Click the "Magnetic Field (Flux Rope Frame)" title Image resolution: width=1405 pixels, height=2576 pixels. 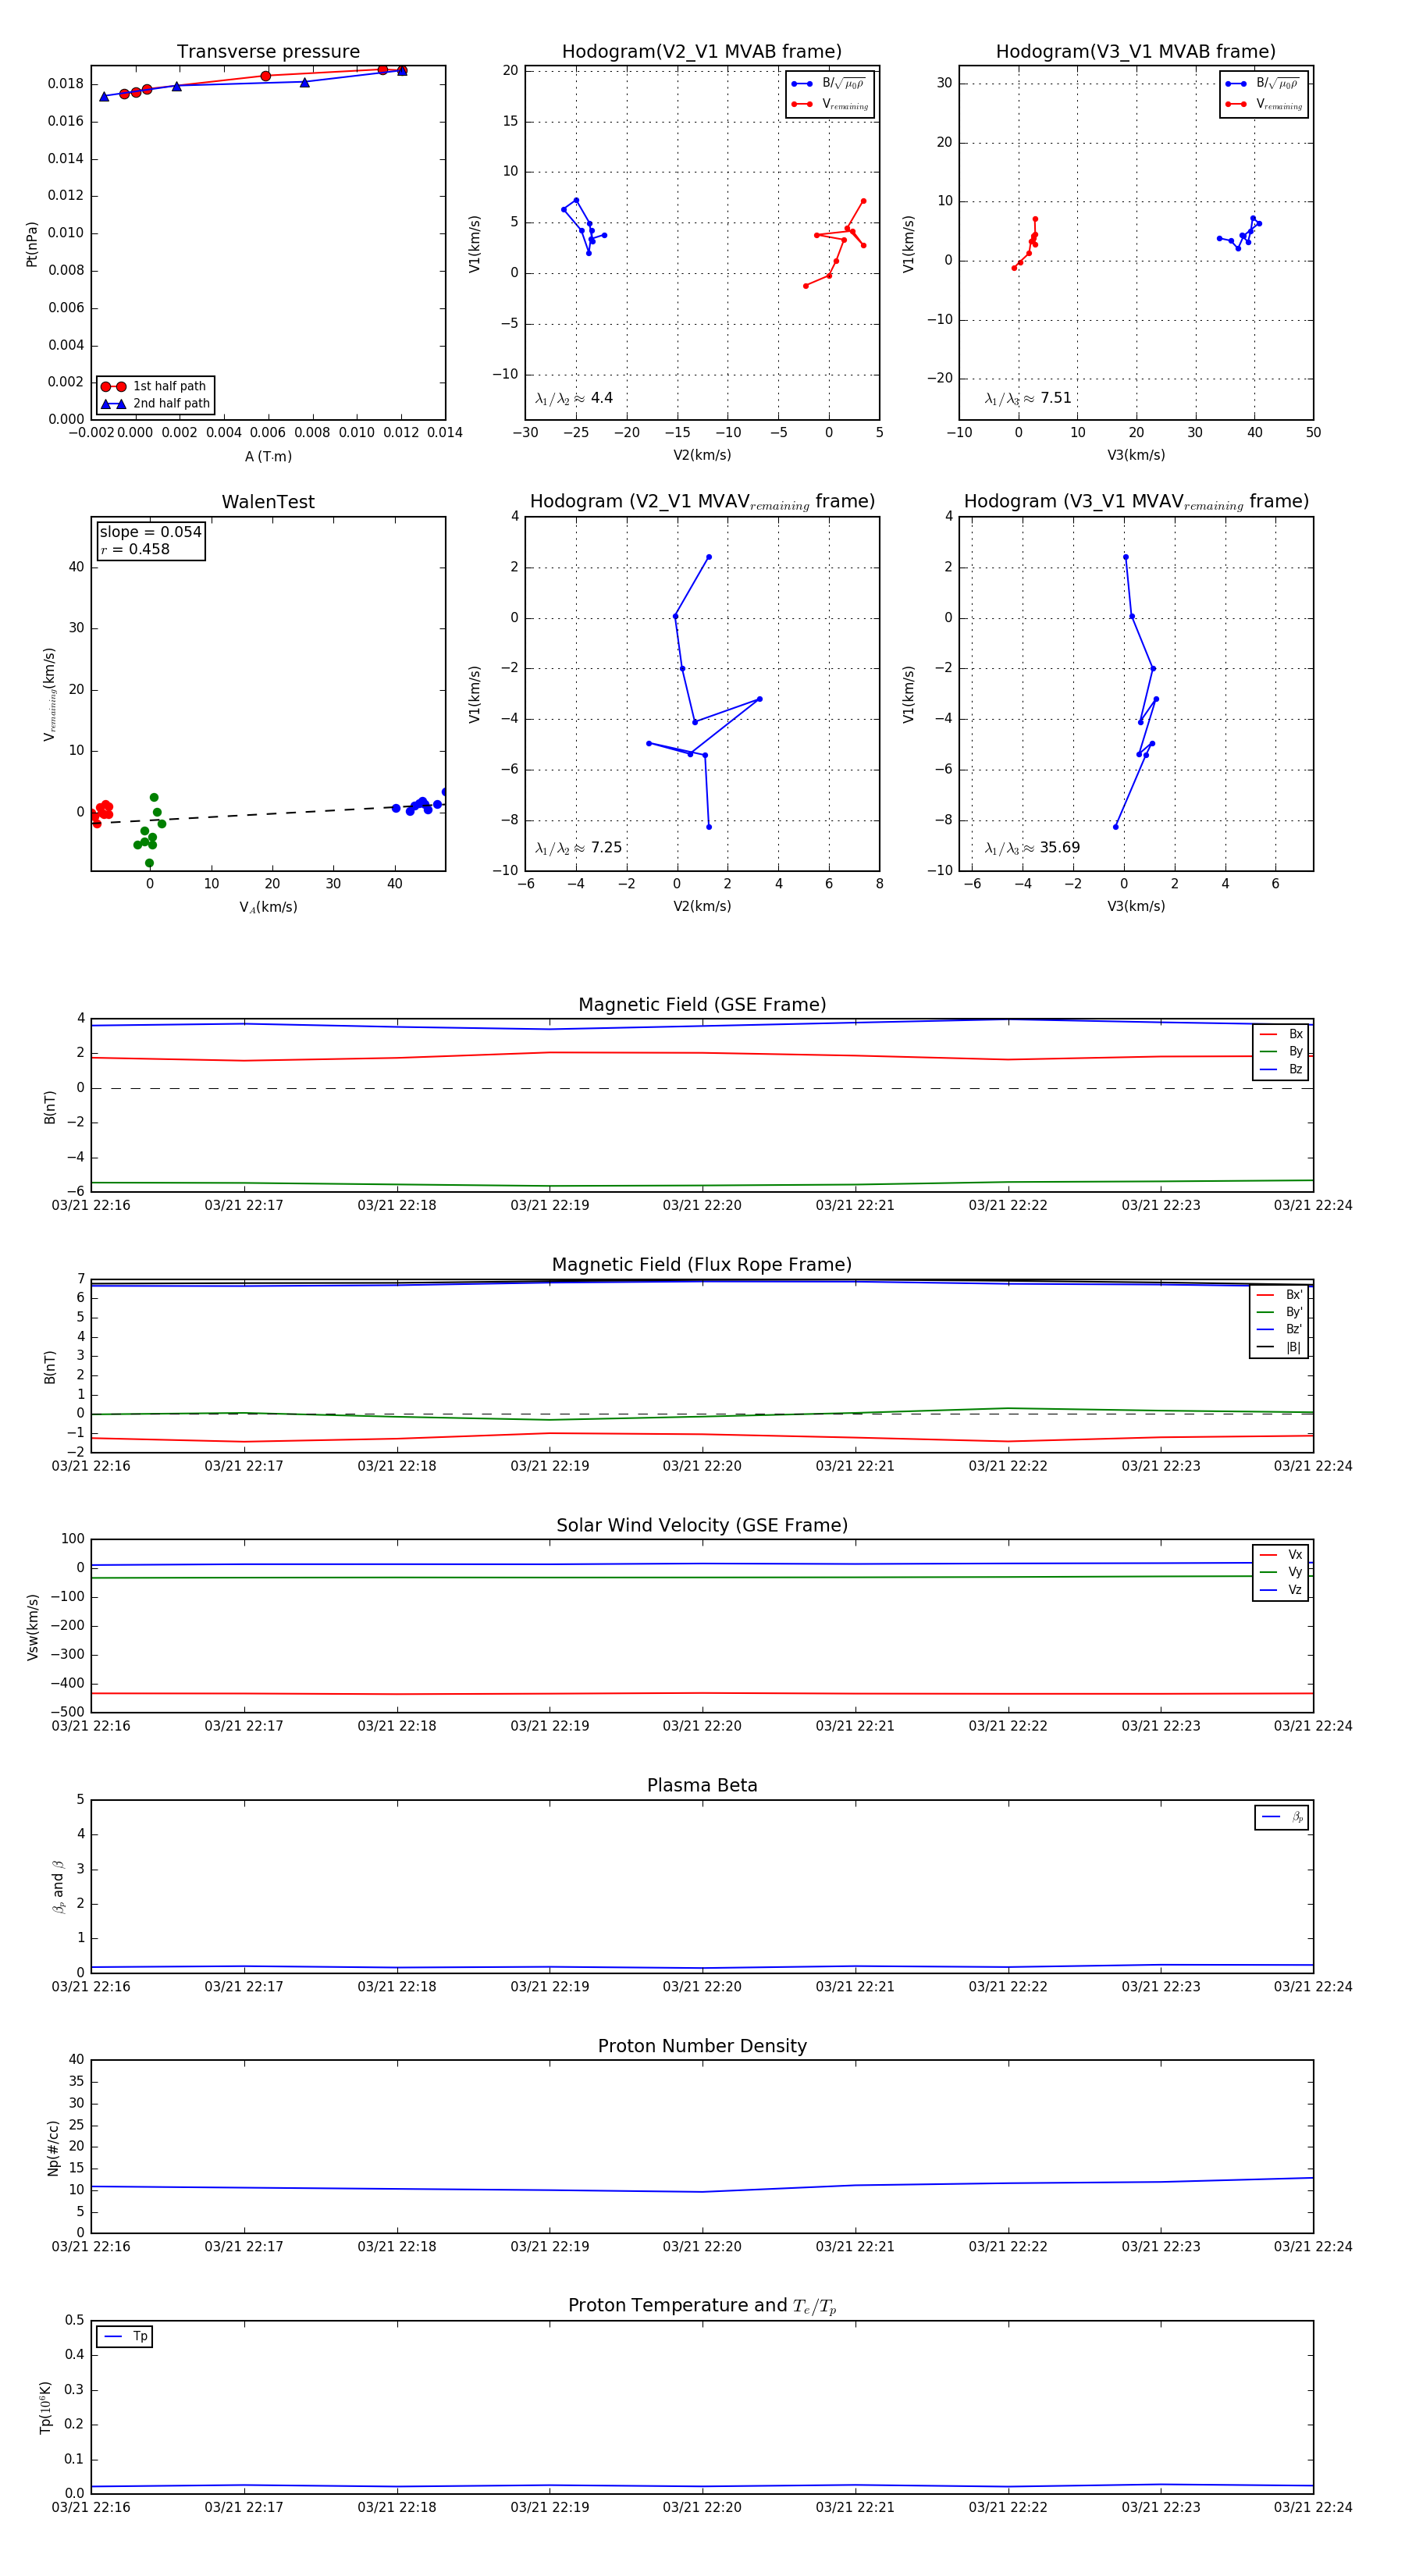tap(702, 1265)
